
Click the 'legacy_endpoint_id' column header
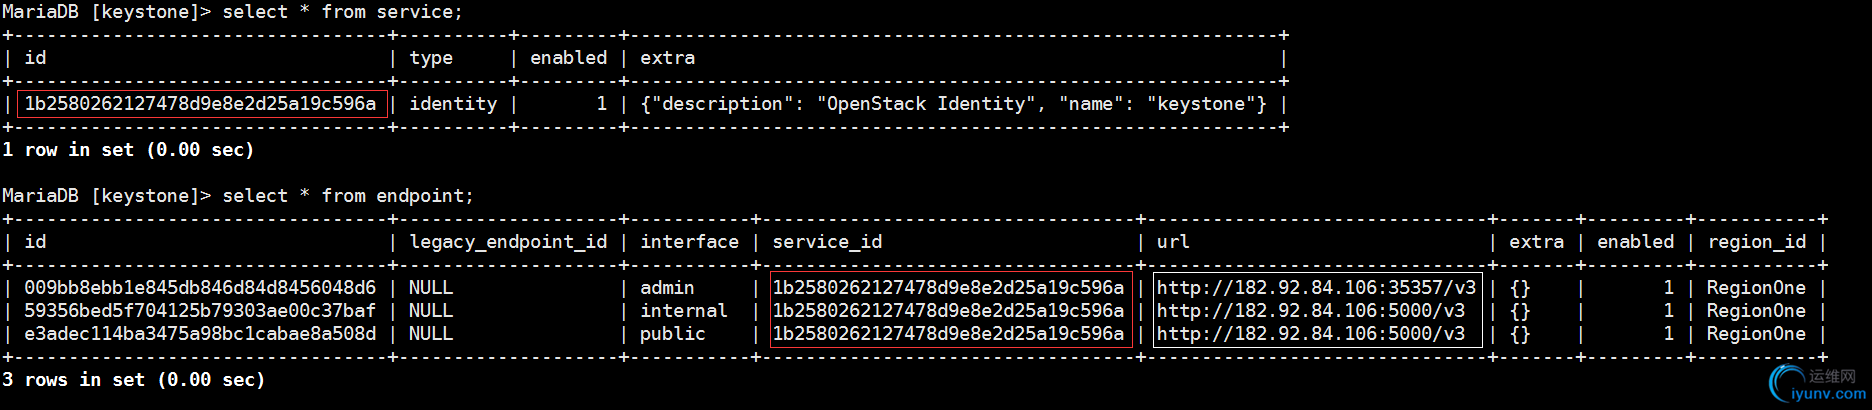coord(508,242)
